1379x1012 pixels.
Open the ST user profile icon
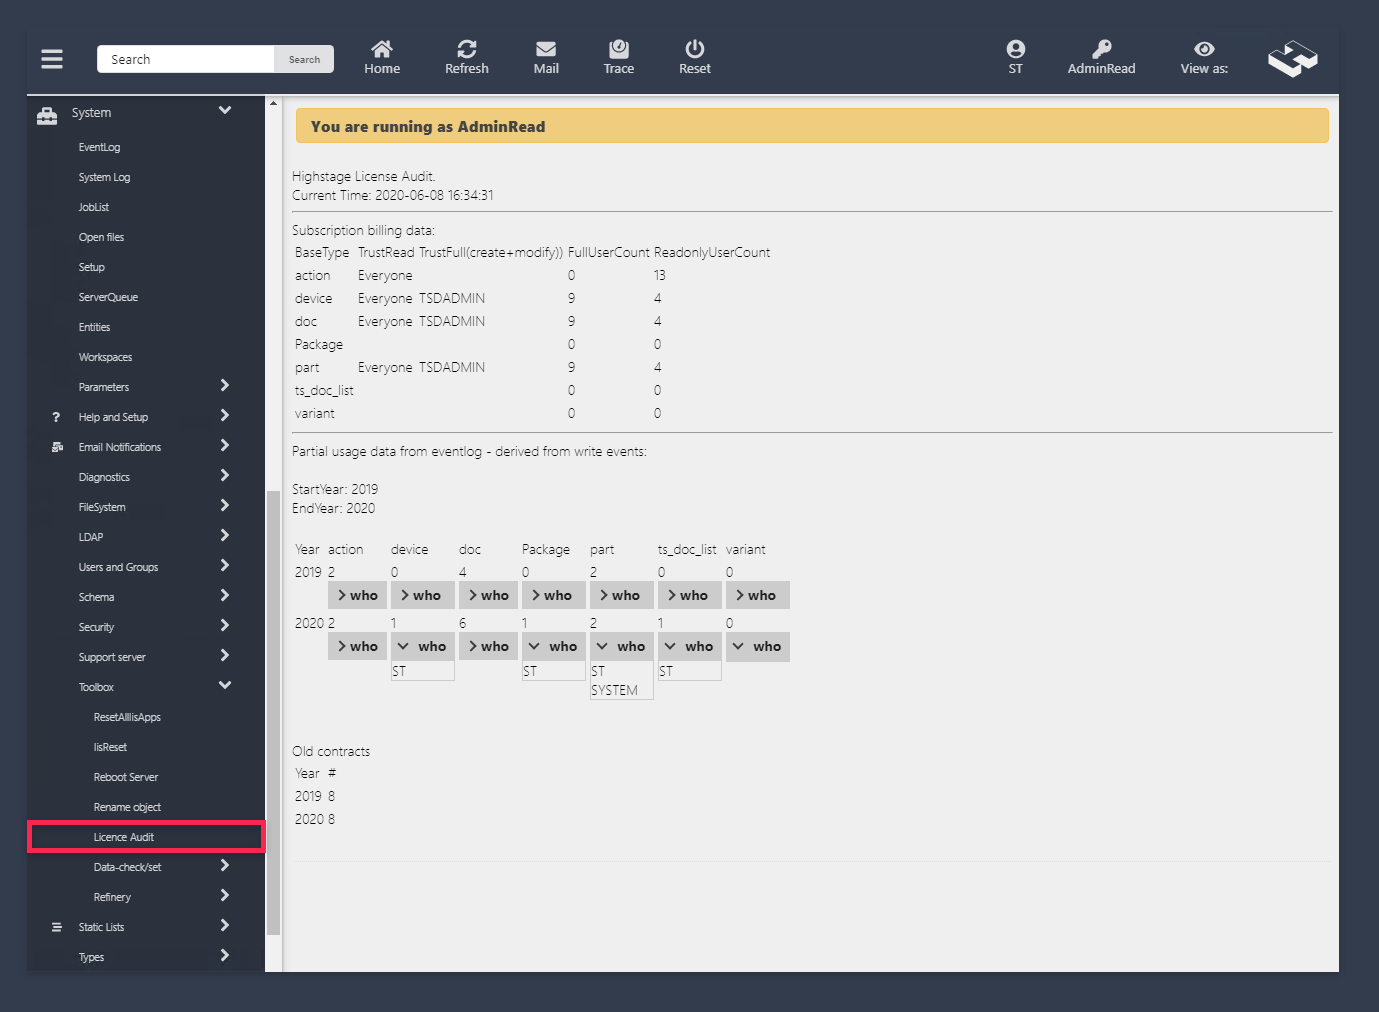(x=1016, y=48)
